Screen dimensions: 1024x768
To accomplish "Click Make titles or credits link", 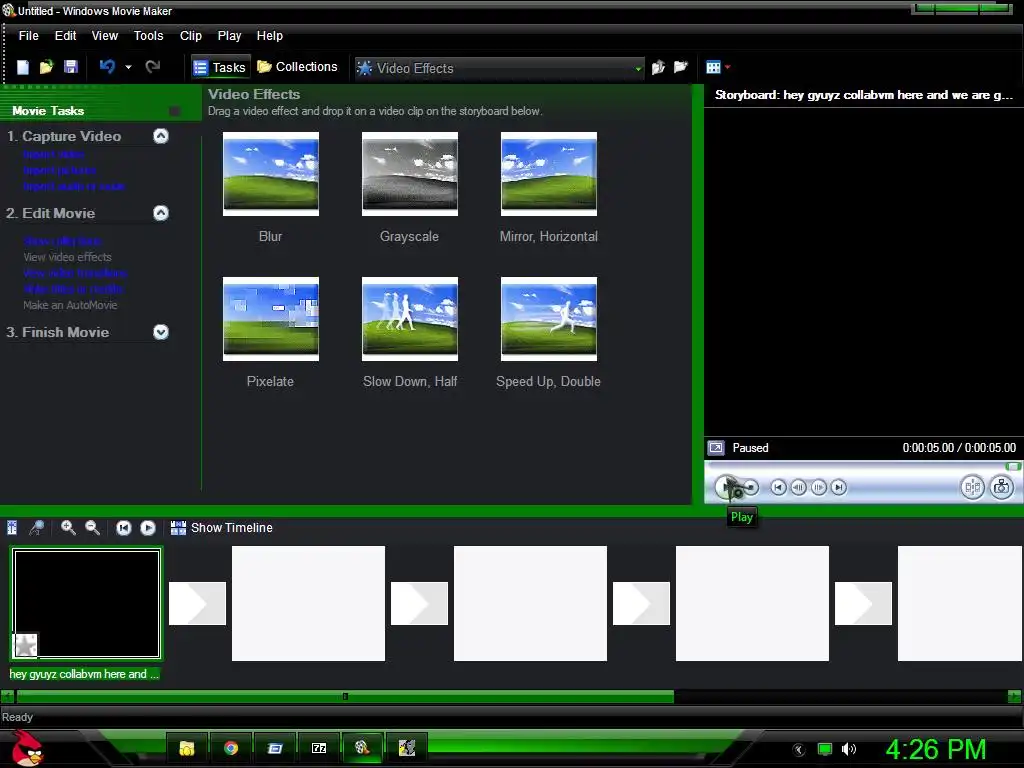I will pyautogui.click(x=73, y=289).
